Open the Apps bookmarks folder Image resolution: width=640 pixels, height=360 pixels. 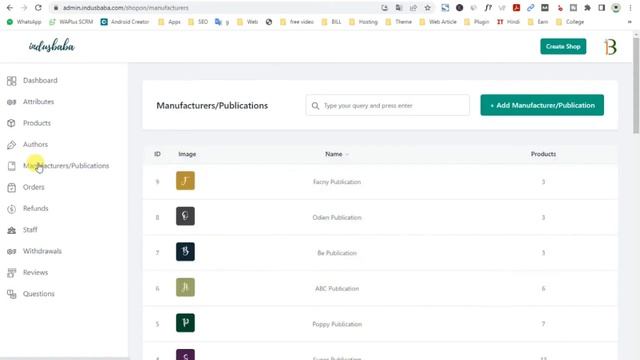169,22
